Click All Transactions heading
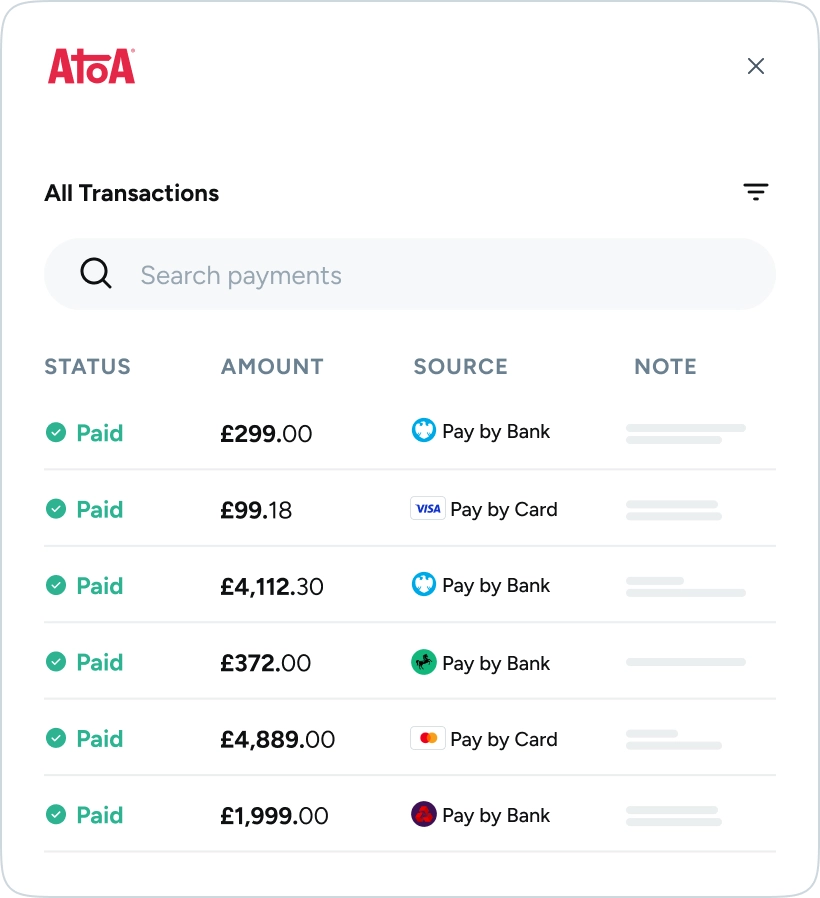The height and width of the screenshot is (898, 820). tap(131, 193)
